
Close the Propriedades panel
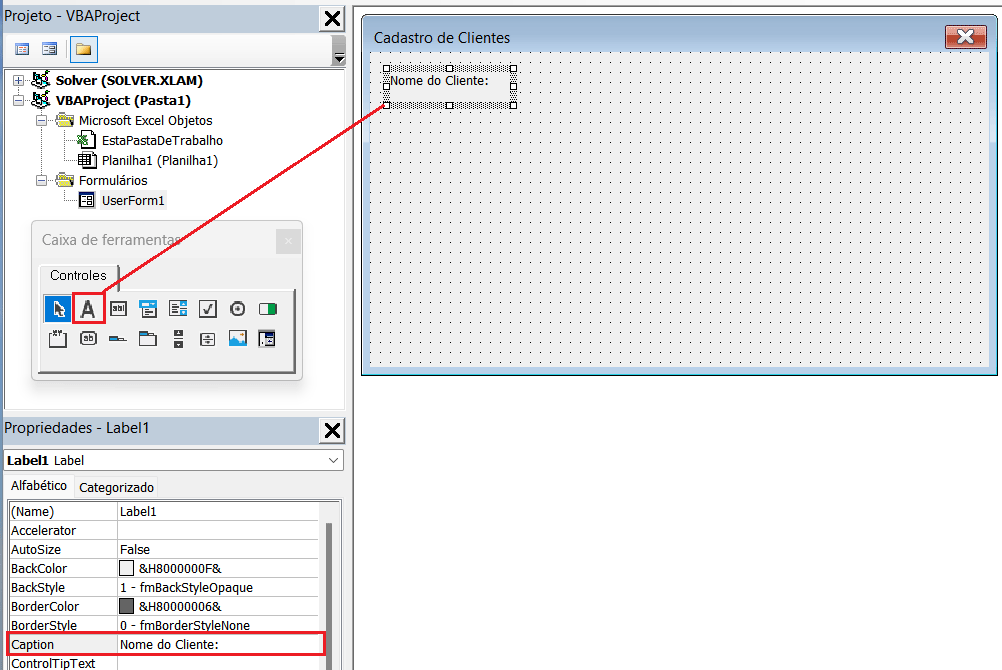[x=332, y=430]
